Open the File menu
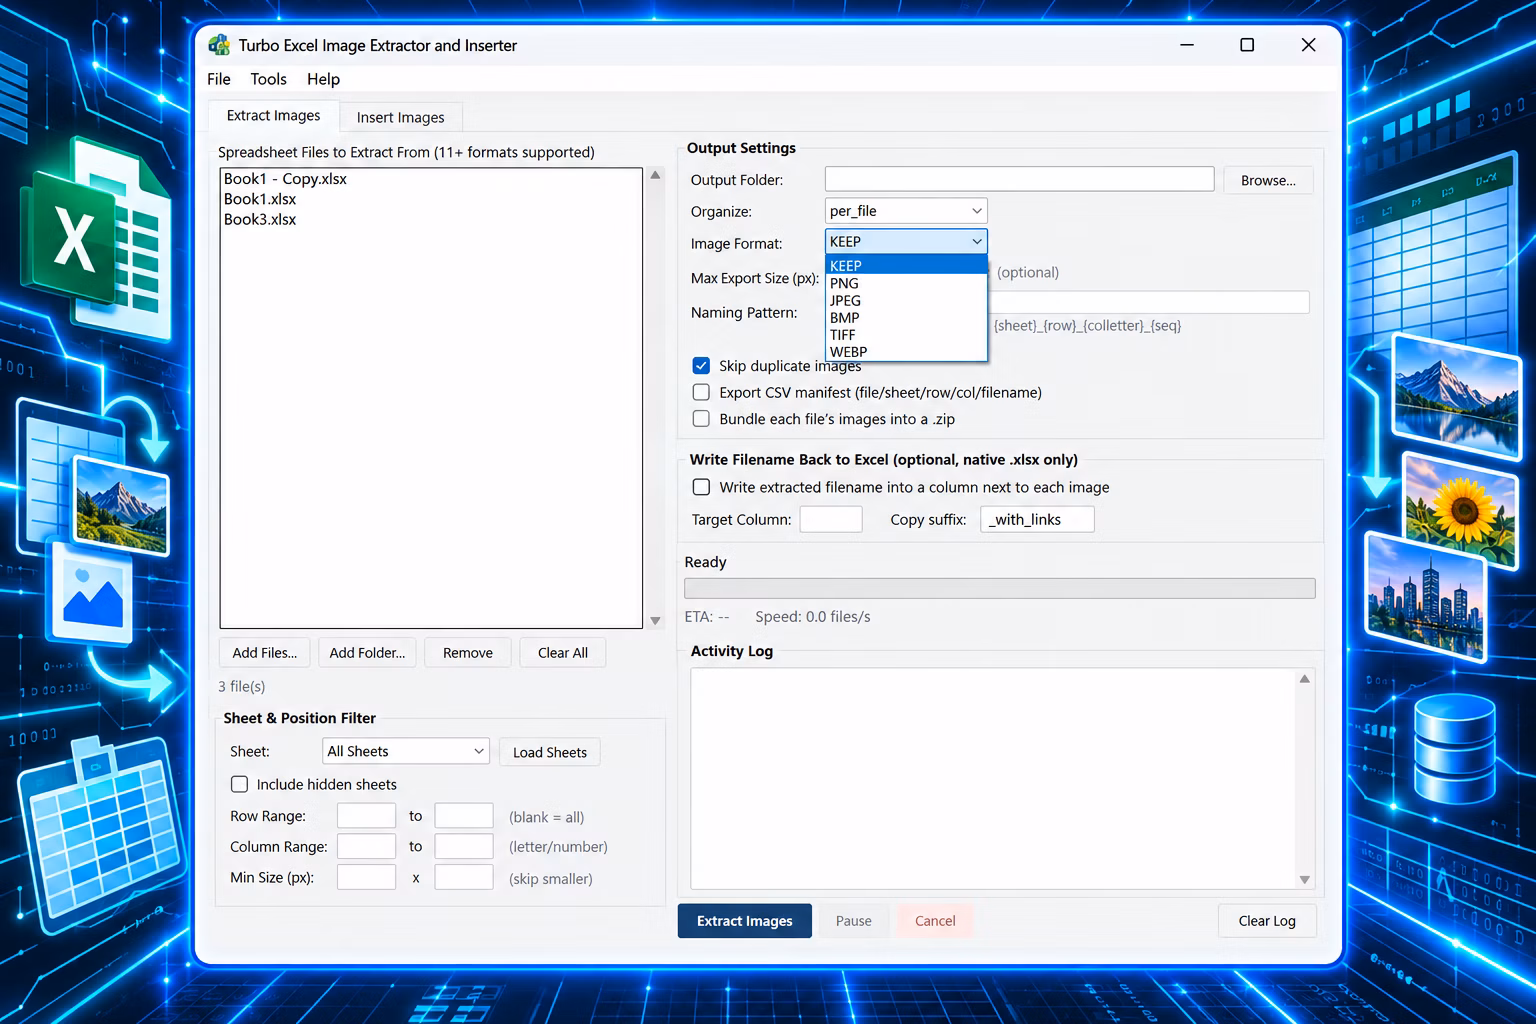 219,79
